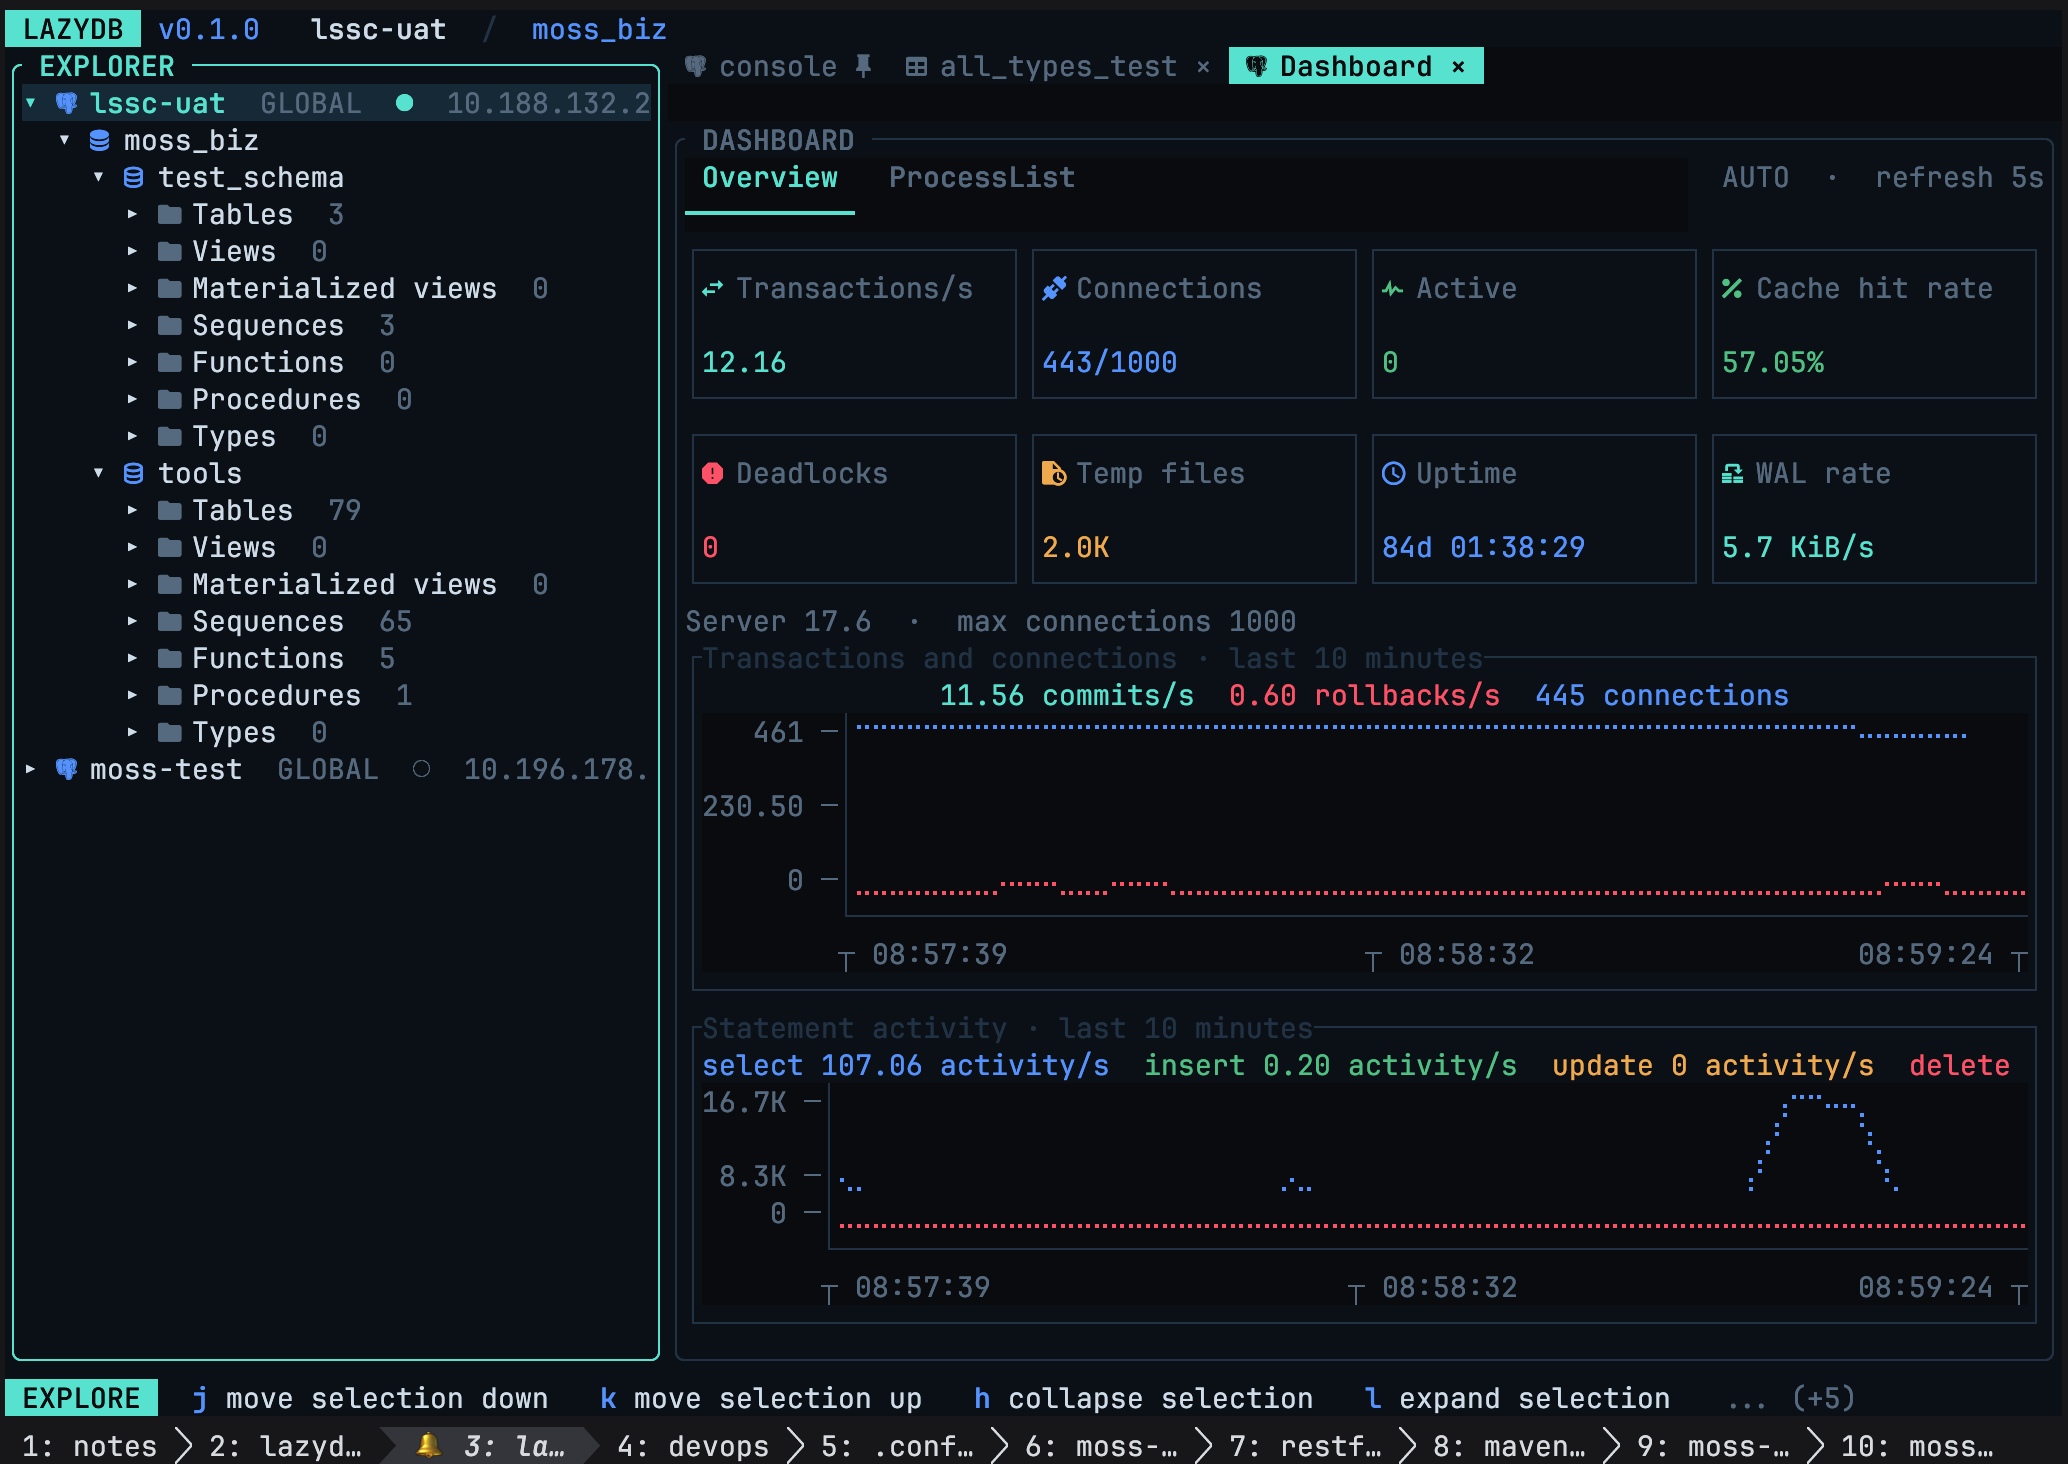This screenshot has height=1464, width=2068.
Task: Click the table grid icon on all_types_test tab
Action: pos(915,66)
